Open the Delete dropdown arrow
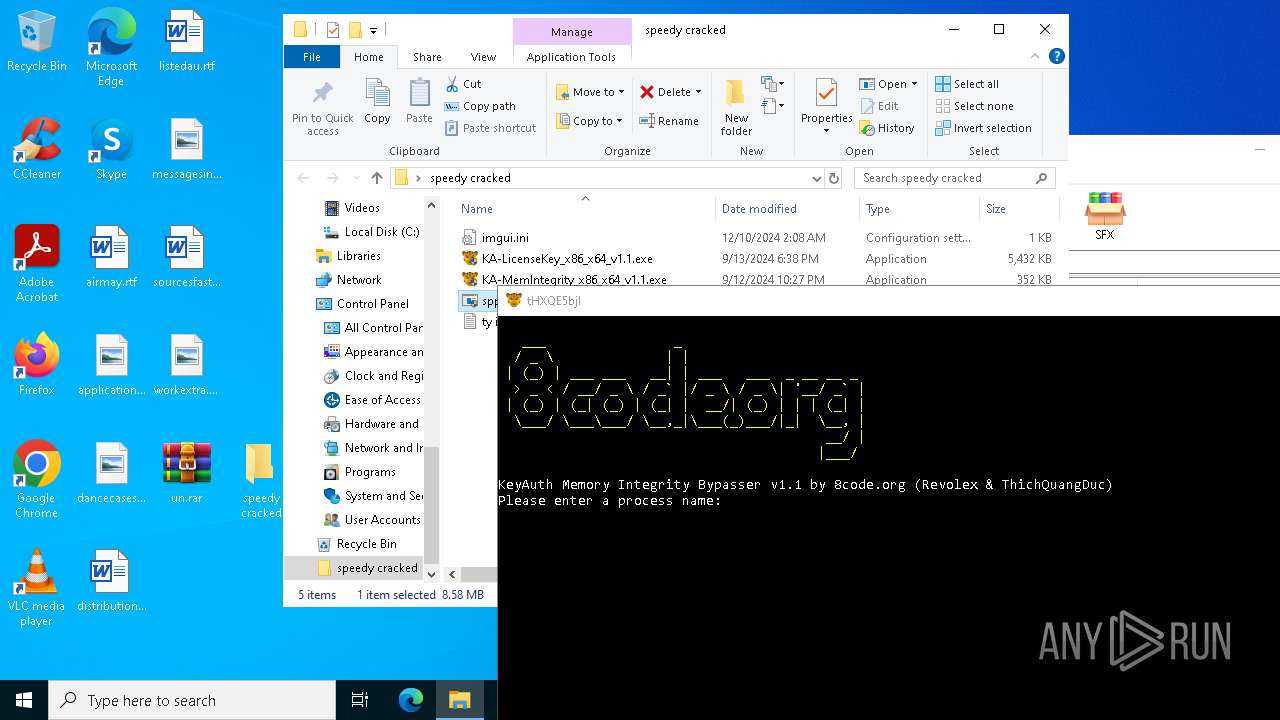The height and width of the screenshot is (720, 1280). (698, 92)
